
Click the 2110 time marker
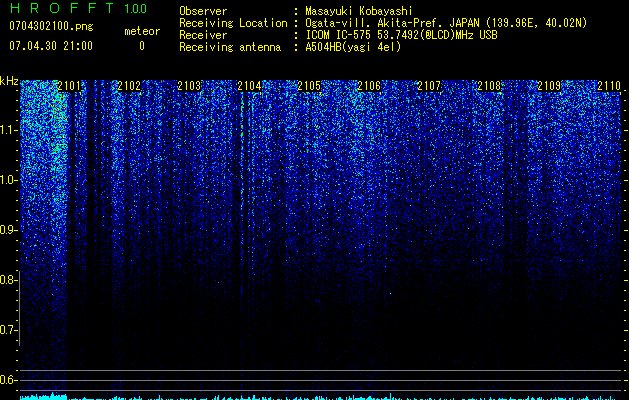click(x=609, y=86)
